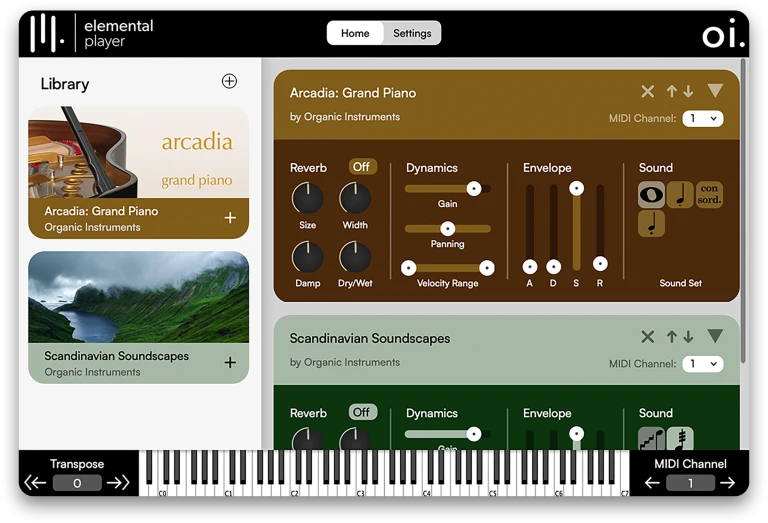Collapse the Scandinavian Soundscapes panel triangle
This screenshot has height=523, width=768.
coord(715,335)
